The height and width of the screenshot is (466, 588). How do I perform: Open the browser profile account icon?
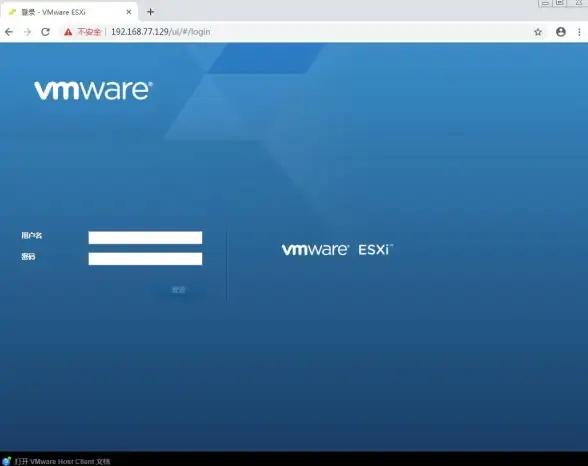561,32
